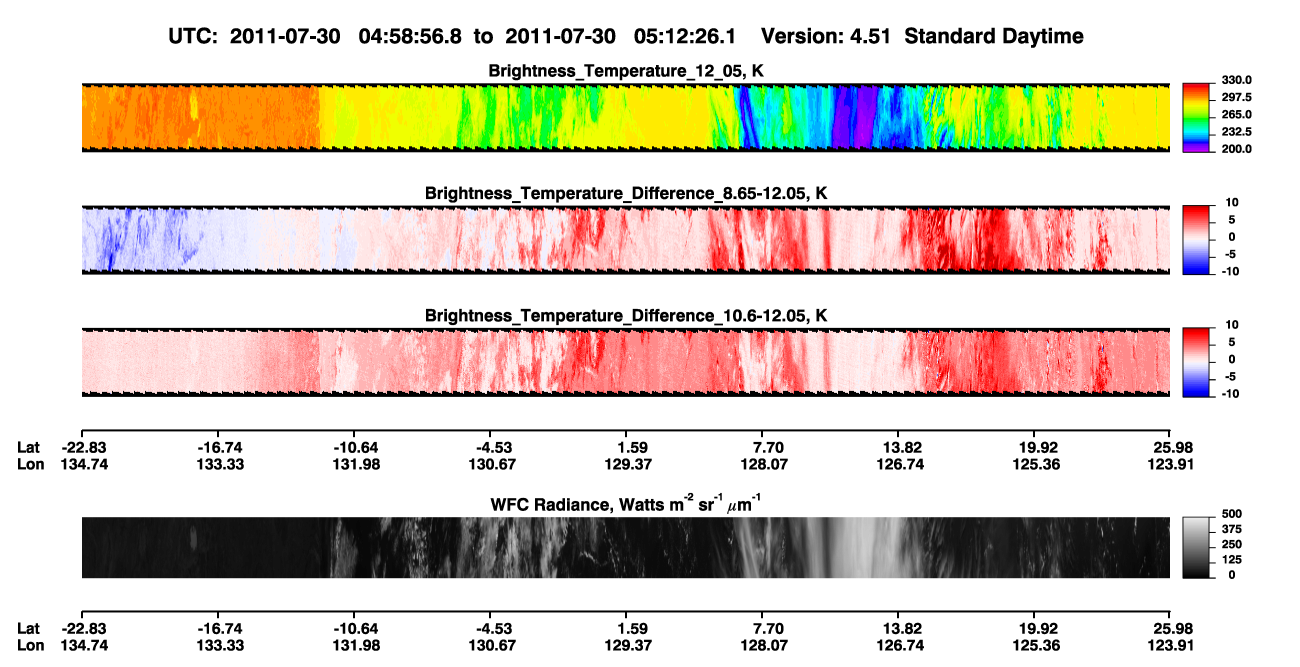Click the WFC Radiance panel title
Viewport: 1300px width, 667px height.
click(x=626, y=503)
